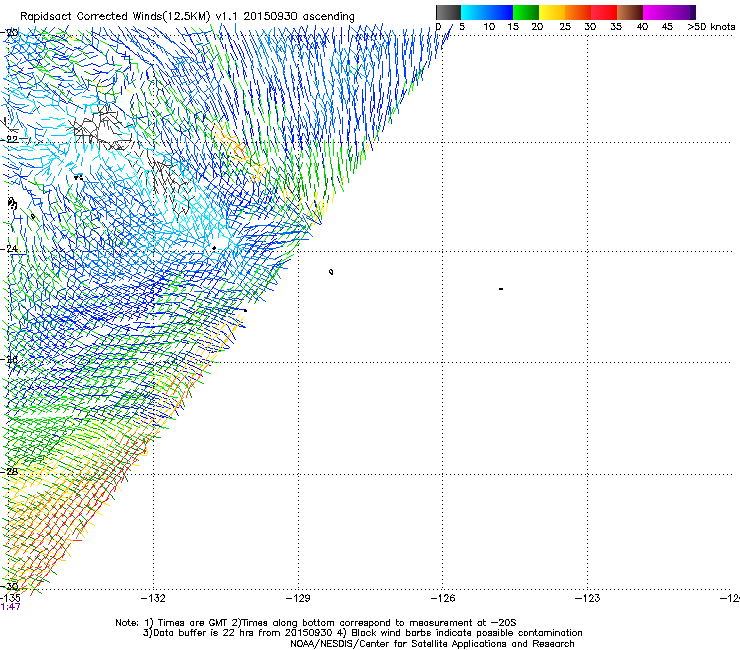Click the '-135' longitude axis label
Image resolution: width=740 pixels, height=650 pixels.
coord(10,598)
